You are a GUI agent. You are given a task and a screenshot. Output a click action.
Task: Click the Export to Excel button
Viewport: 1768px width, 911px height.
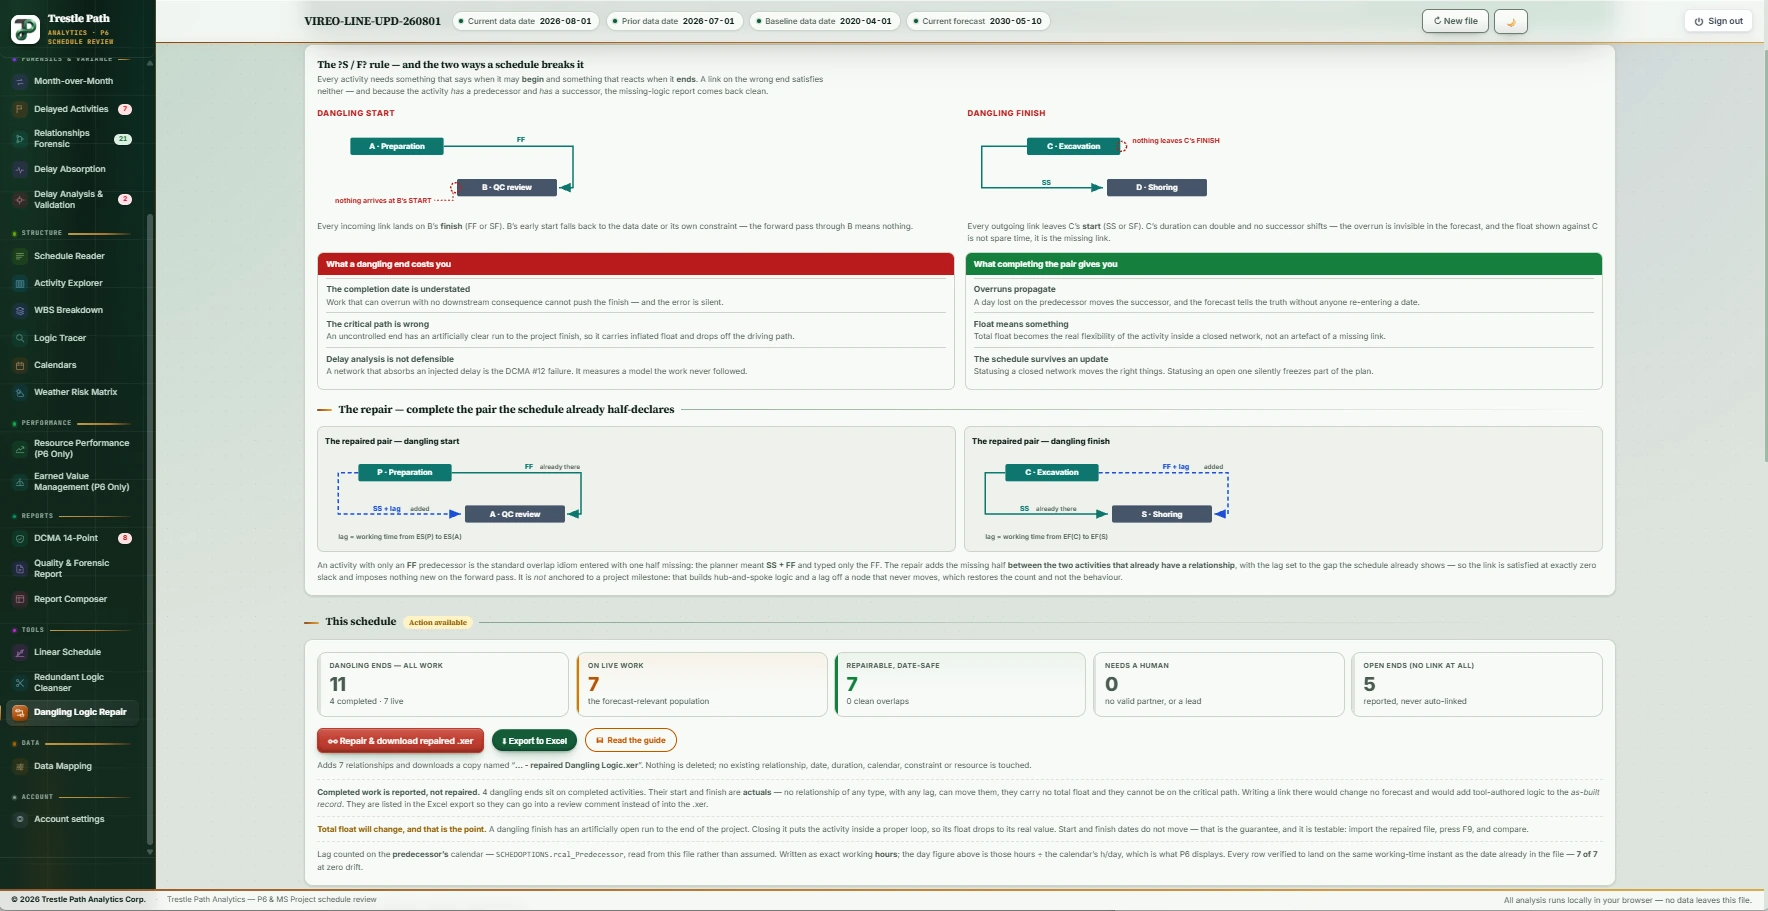(534, 741)
